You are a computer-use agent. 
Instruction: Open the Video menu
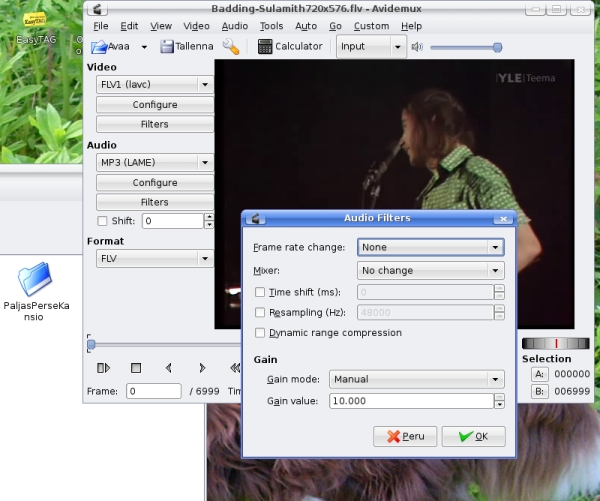(196, 26)
